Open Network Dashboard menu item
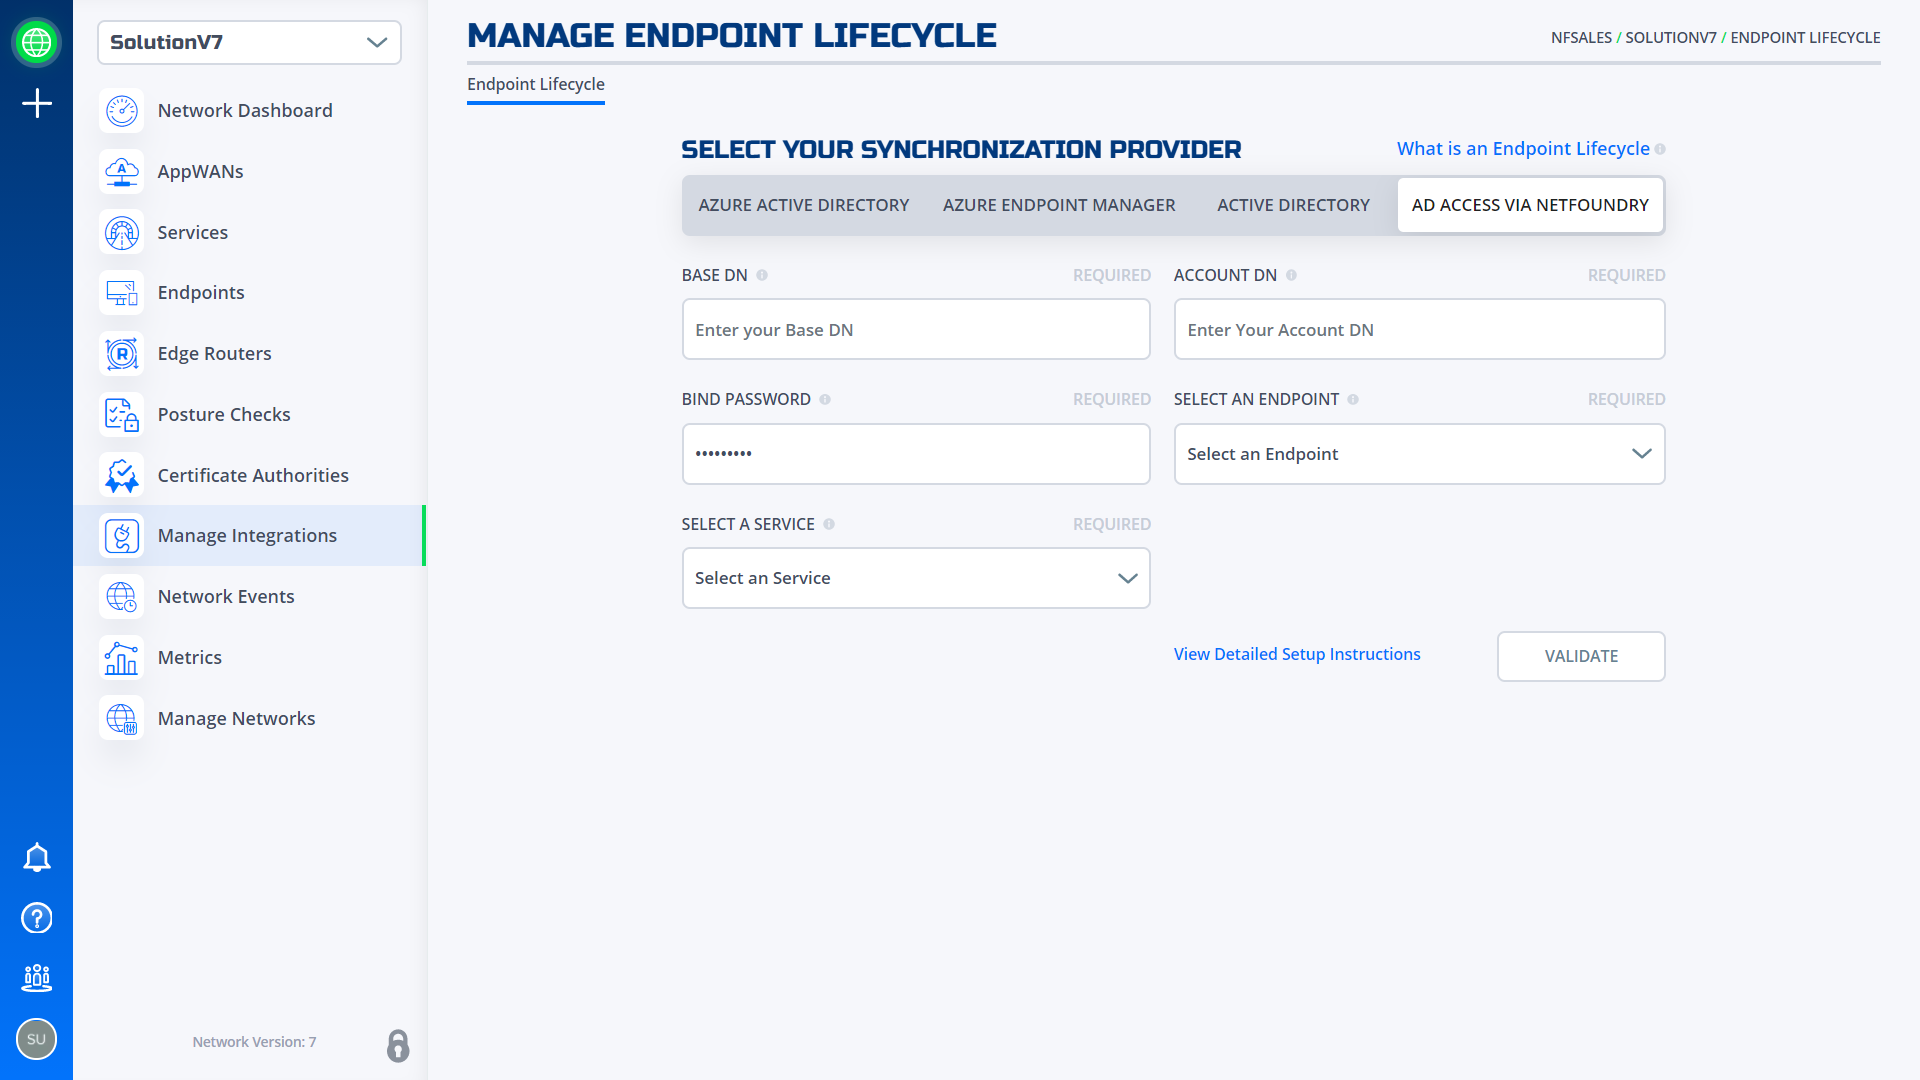 coord(250,111)
